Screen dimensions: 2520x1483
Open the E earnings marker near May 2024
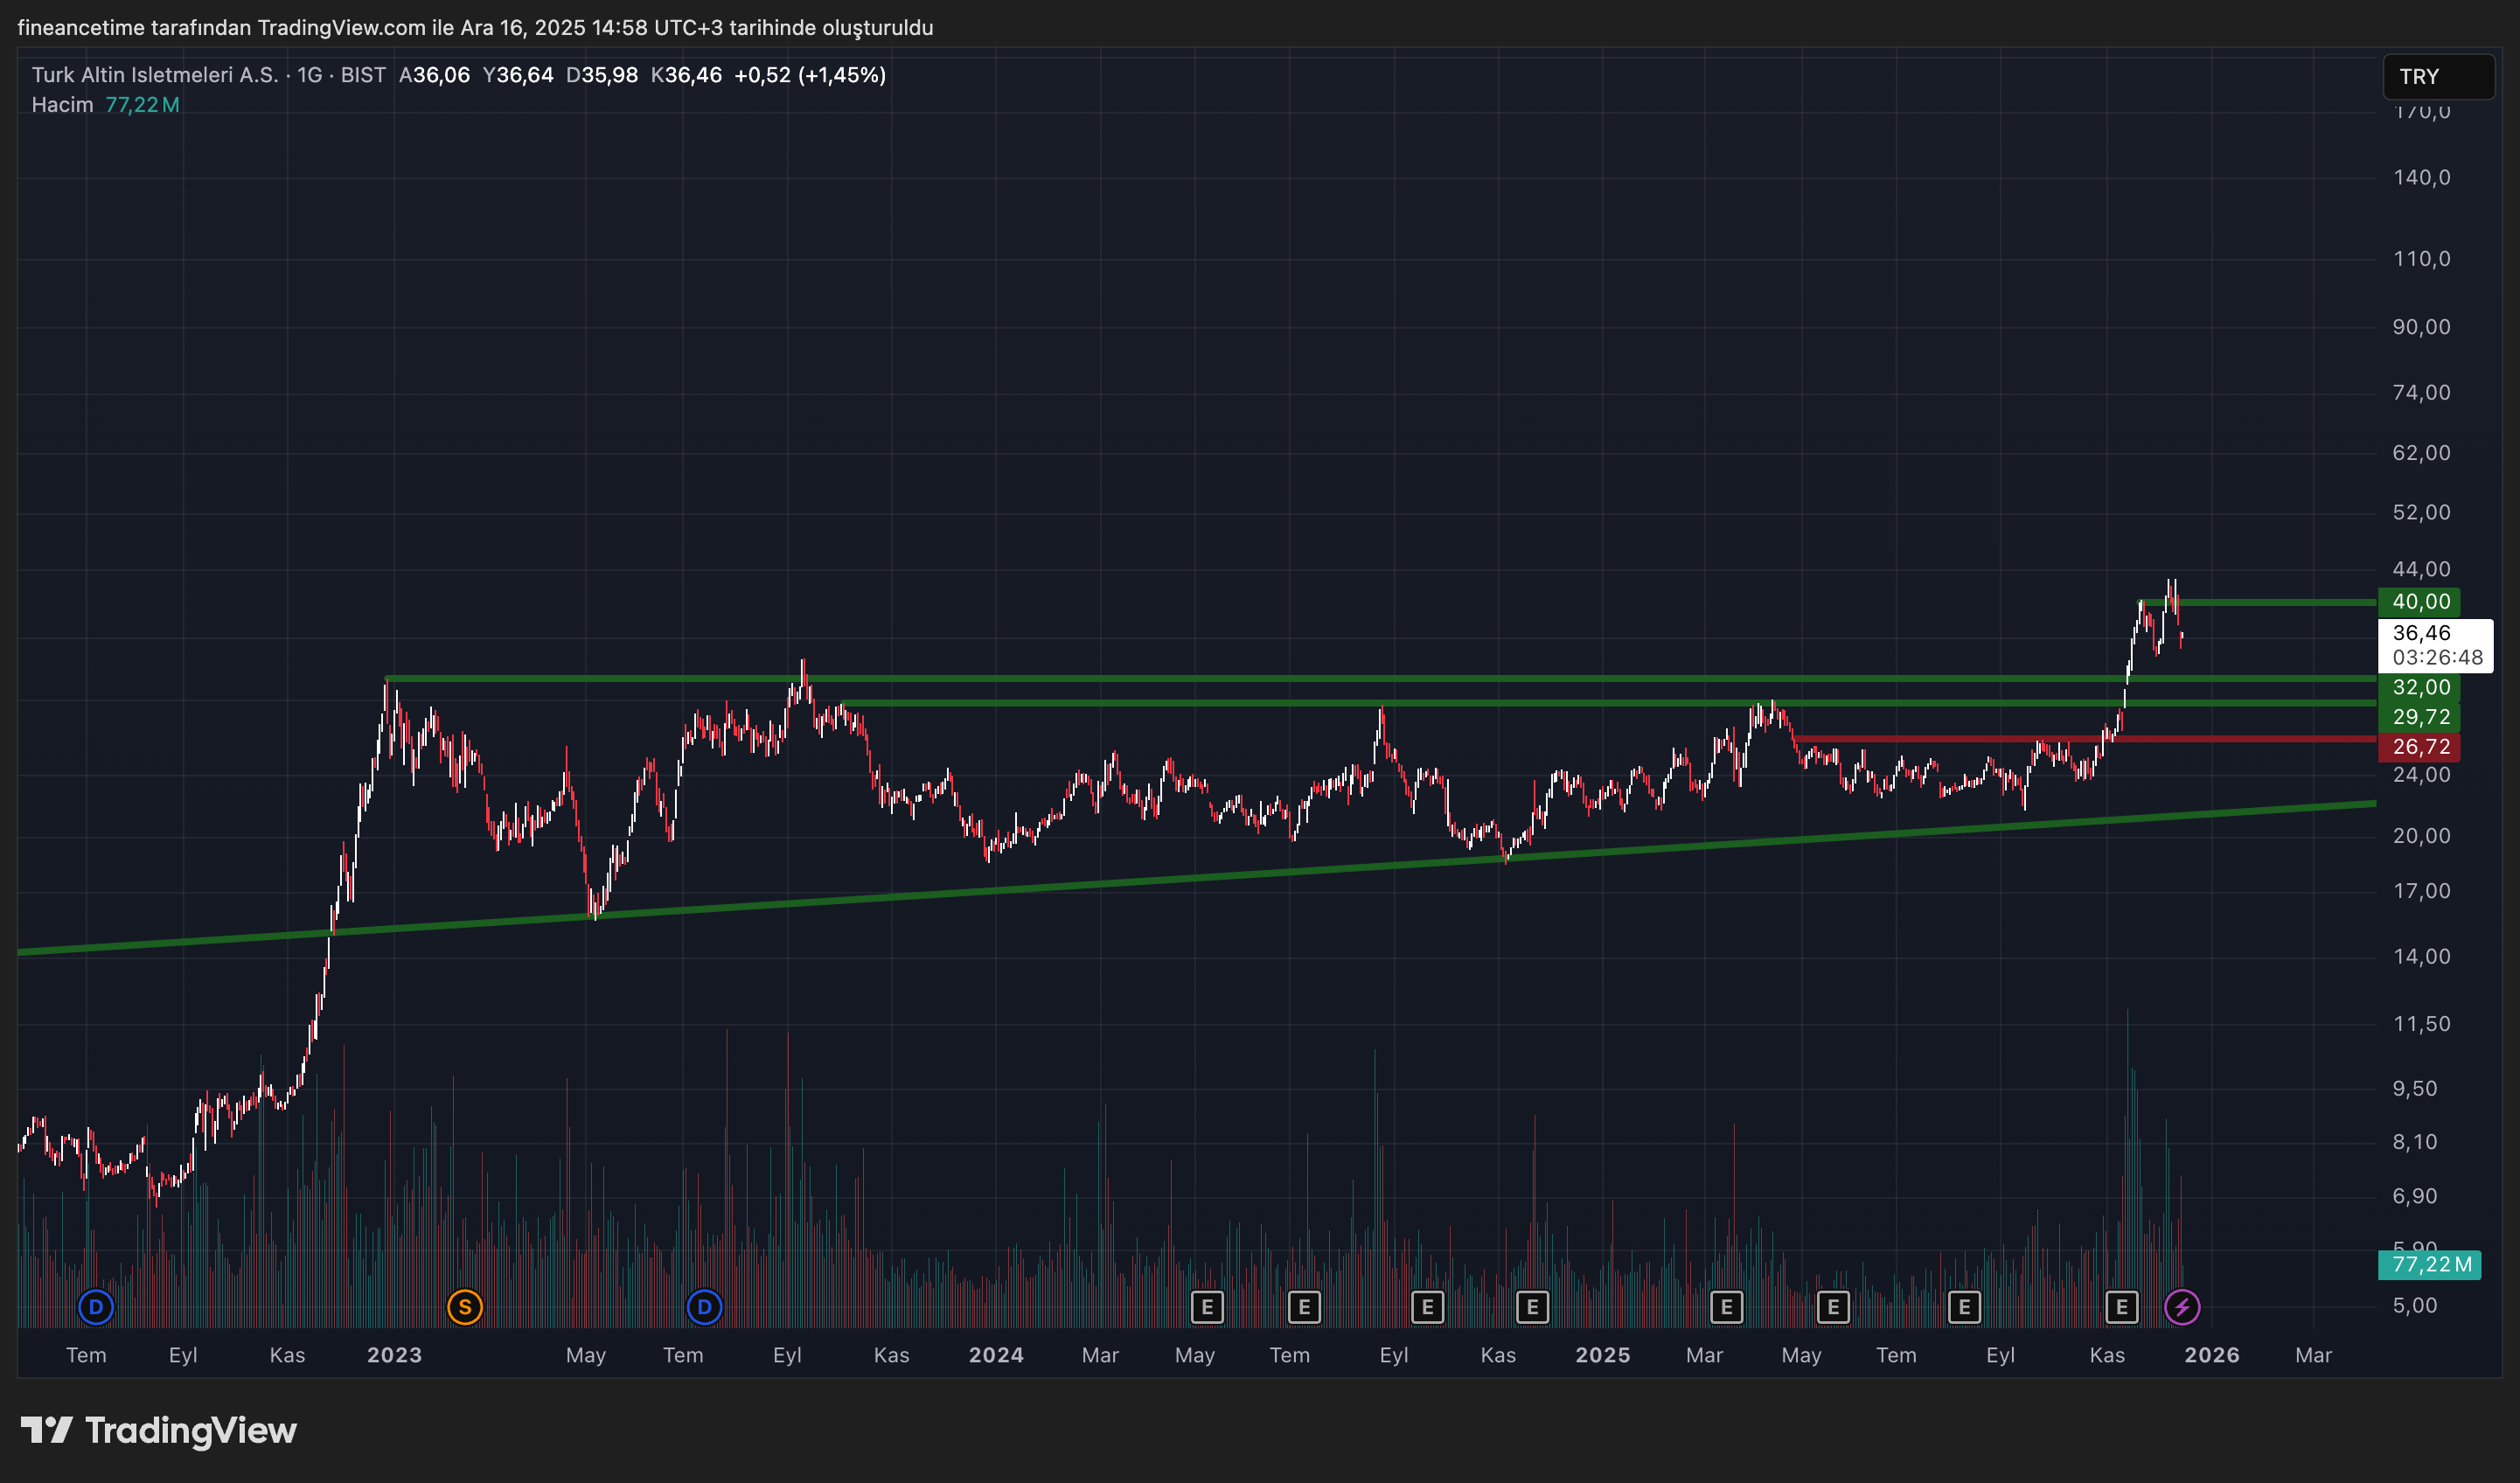tap(1207, 1306)
